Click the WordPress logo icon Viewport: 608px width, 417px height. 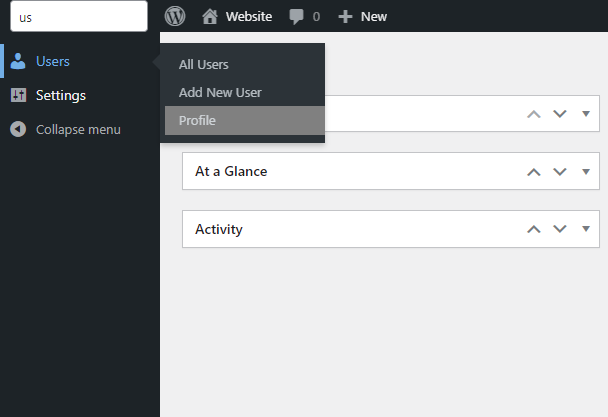point(175,16)
